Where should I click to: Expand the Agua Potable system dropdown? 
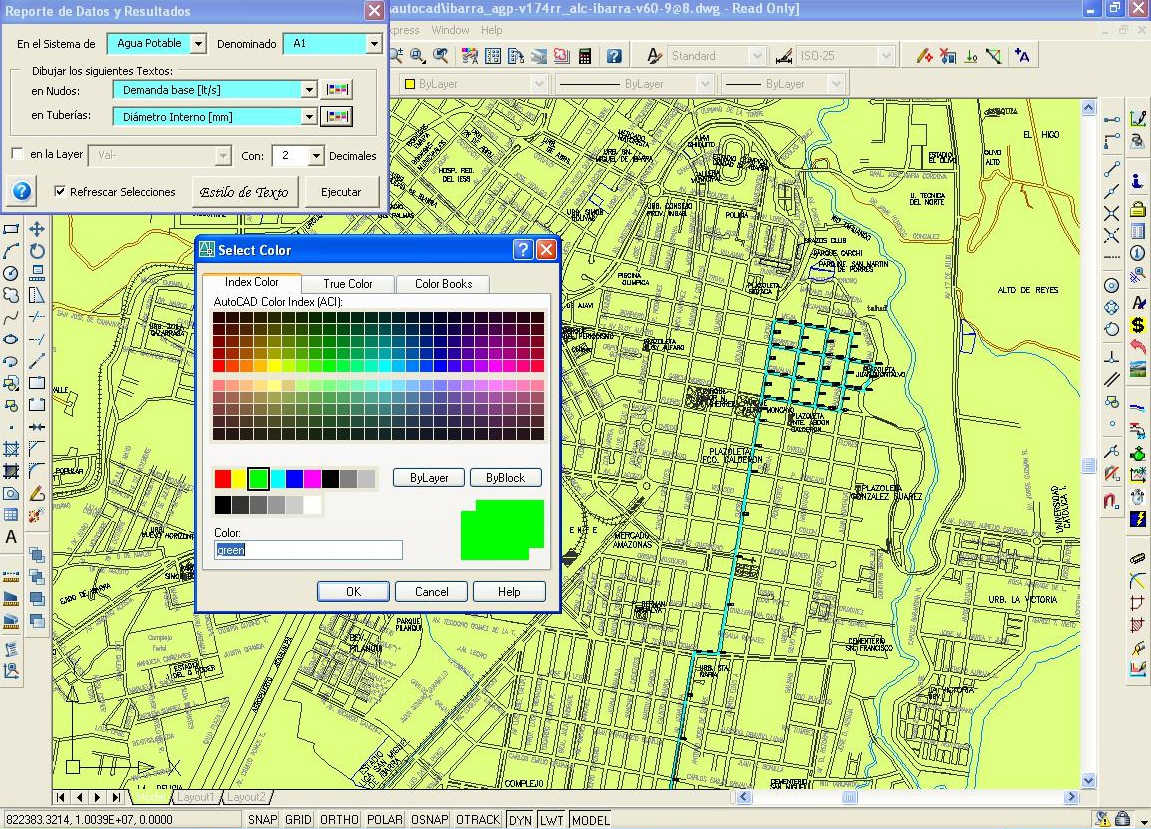(197, 44)
